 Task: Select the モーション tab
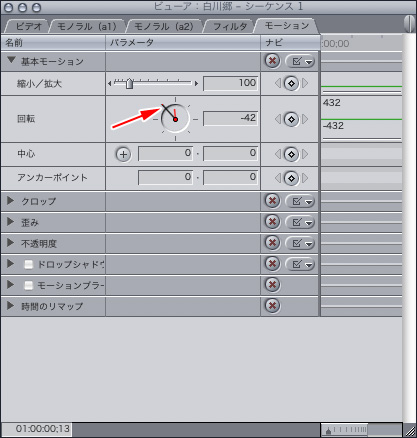[x=287, y=25]
